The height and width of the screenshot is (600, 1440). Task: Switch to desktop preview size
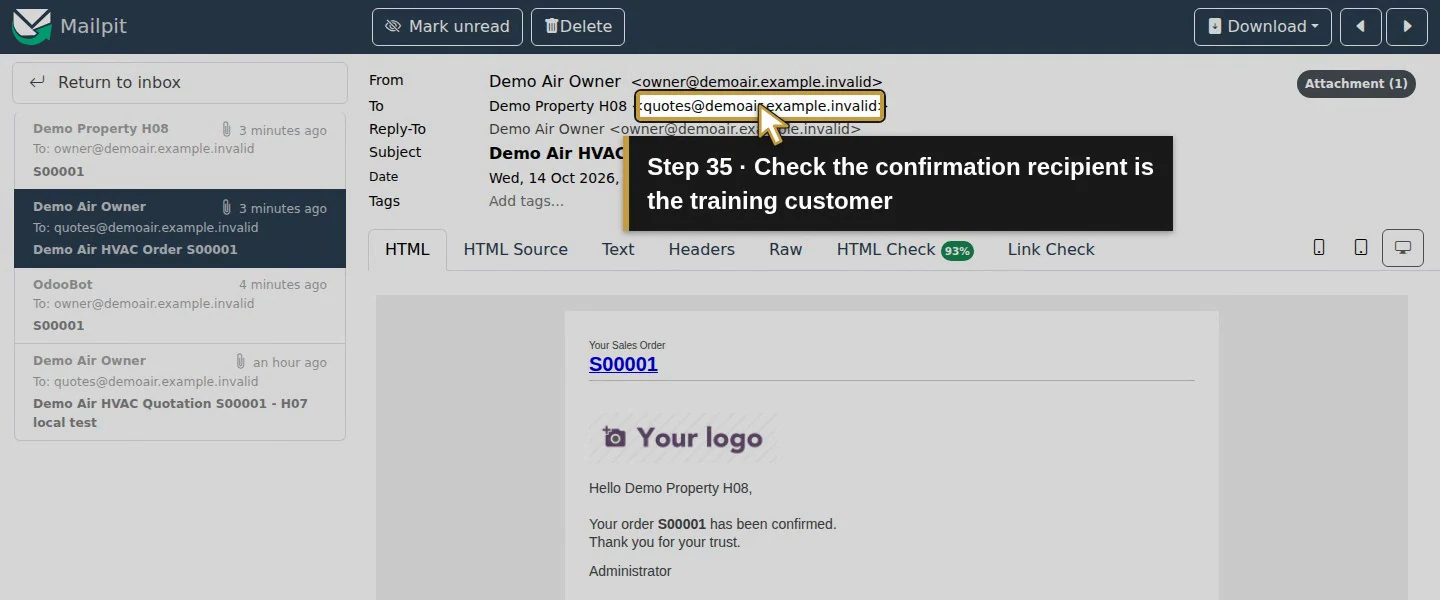pos(1403,248)
